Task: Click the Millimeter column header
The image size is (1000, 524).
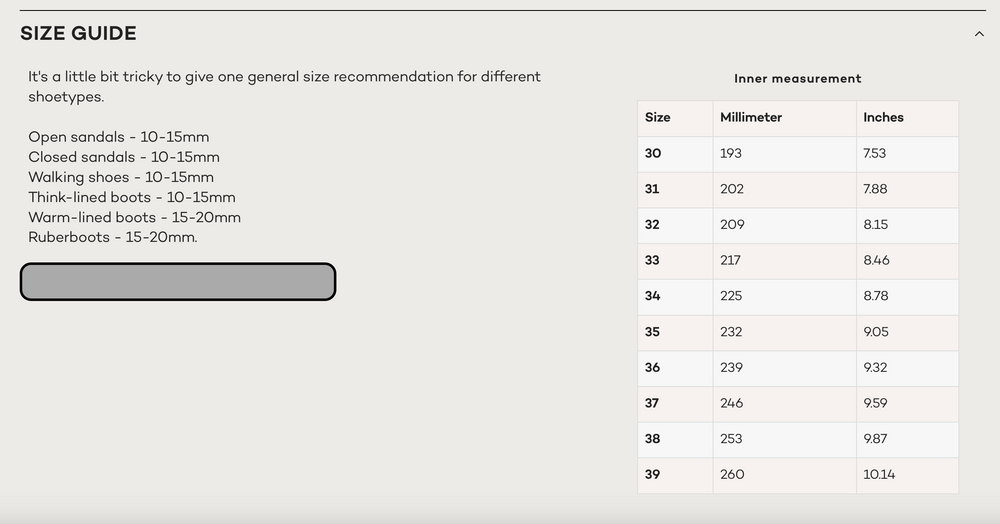Action: (x=751, y=117)
